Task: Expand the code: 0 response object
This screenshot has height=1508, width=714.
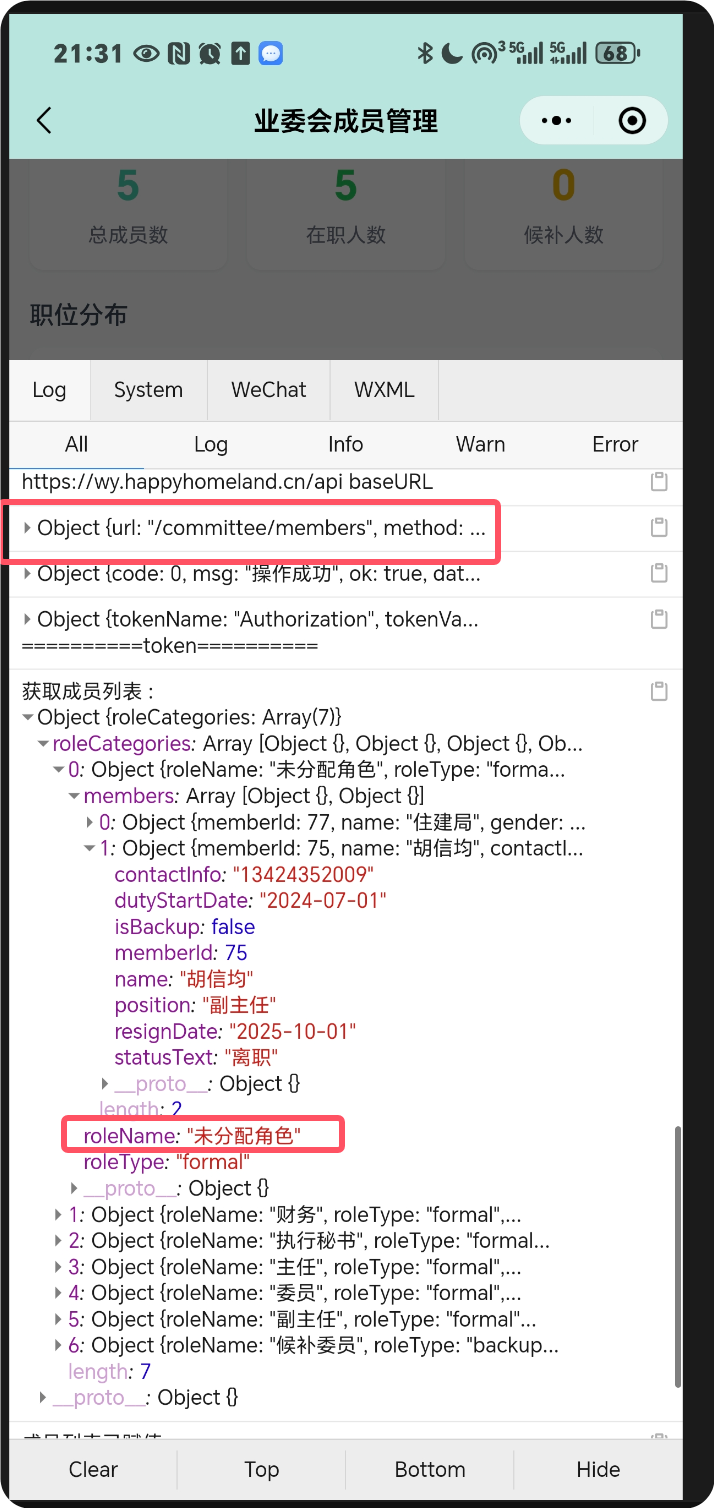Action: [x=28, y=574]
